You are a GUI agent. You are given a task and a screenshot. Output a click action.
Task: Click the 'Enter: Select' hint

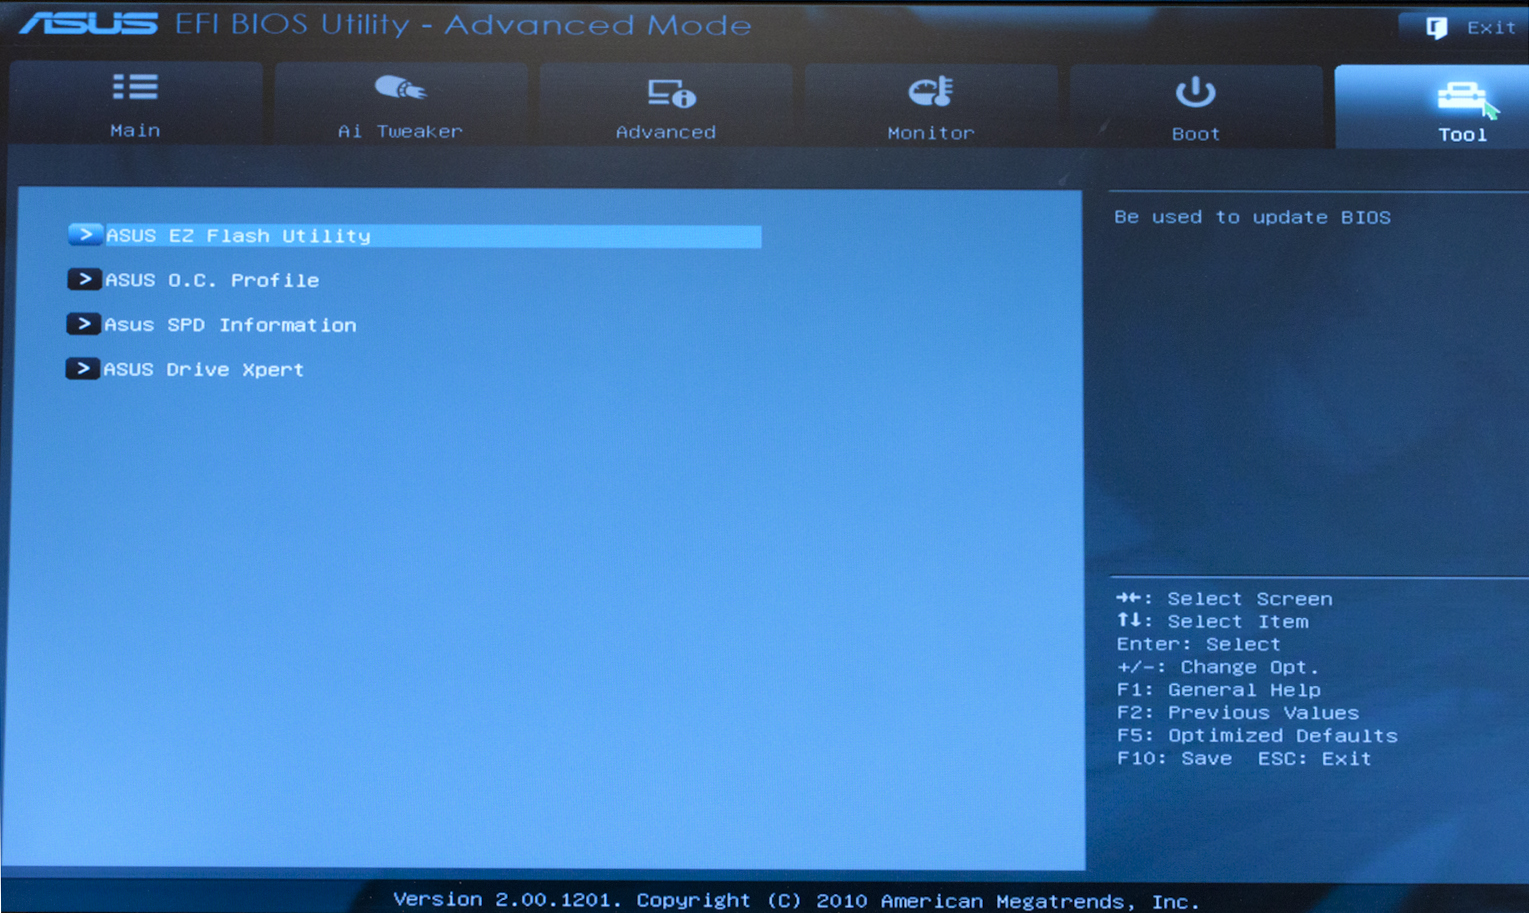coord(1198,645)
